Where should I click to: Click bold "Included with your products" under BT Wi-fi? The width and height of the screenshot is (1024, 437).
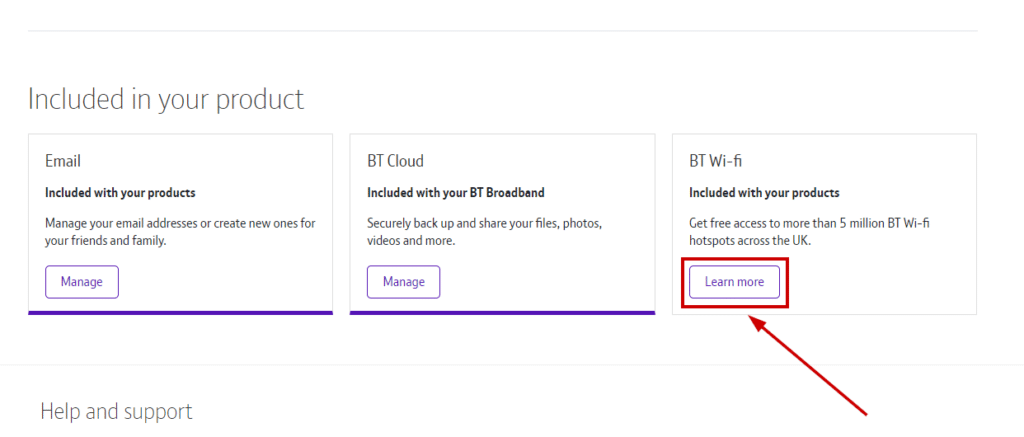coord(764,193)
